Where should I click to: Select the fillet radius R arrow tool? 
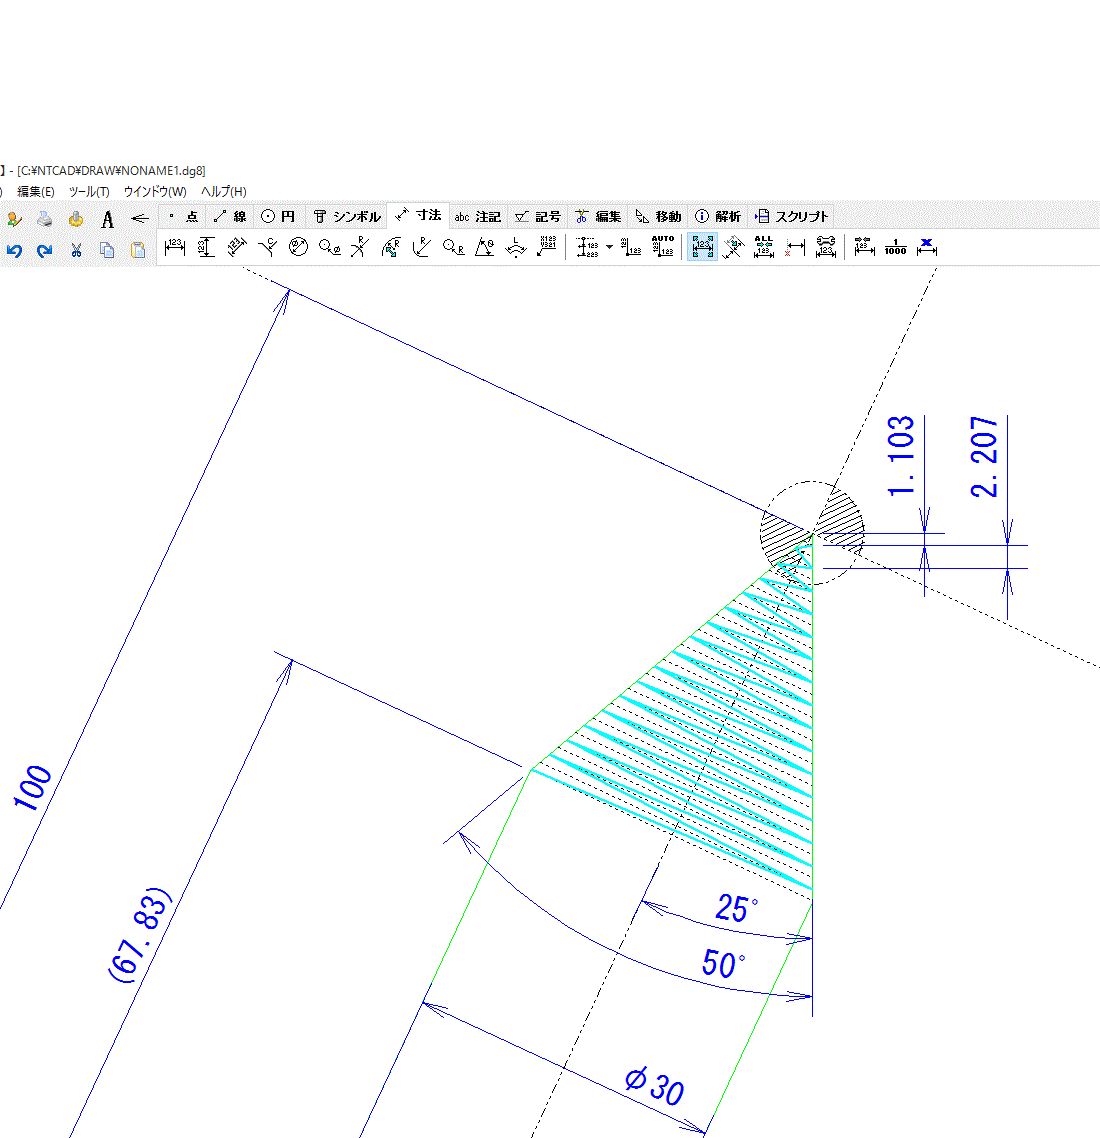coord(422,248)
